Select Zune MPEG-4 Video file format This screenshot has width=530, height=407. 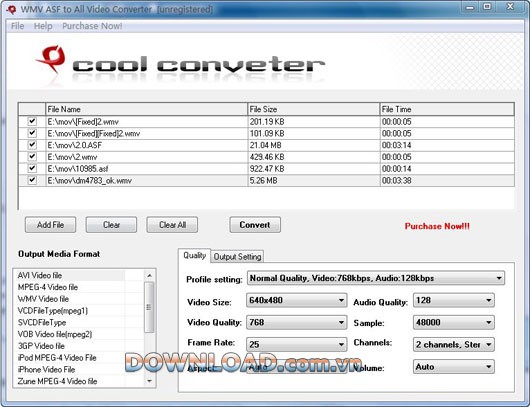(x=57, y=381)
